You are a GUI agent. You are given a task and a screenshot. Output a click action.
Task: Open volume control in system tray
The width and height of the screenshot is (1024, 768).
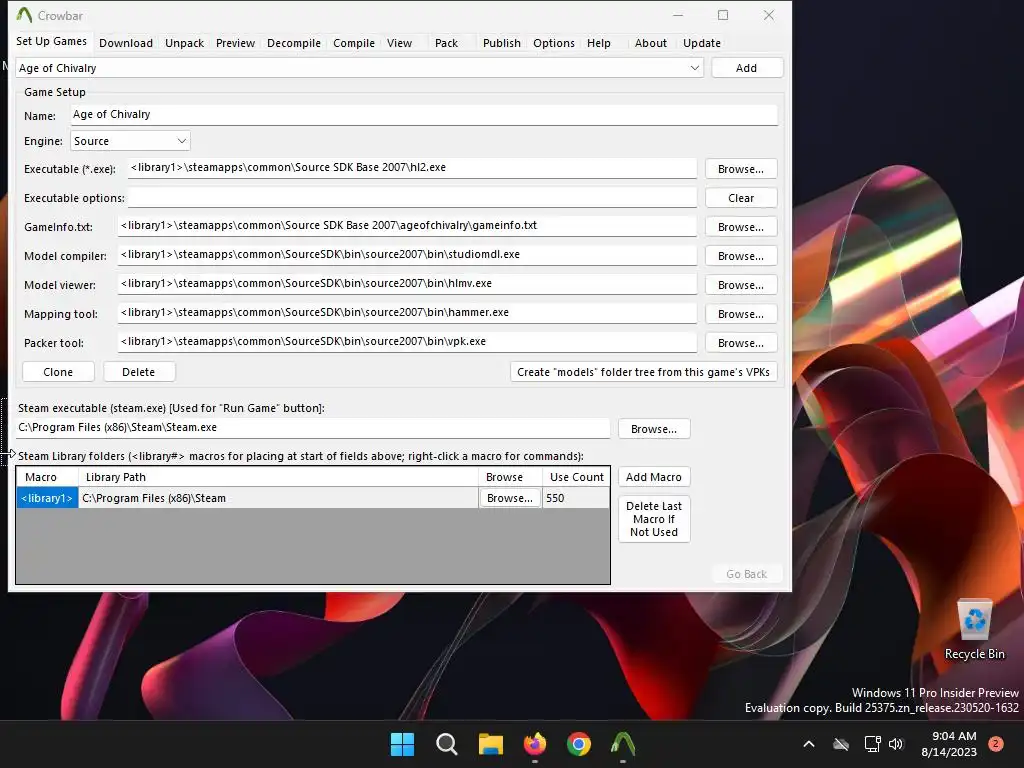point(896,744)
